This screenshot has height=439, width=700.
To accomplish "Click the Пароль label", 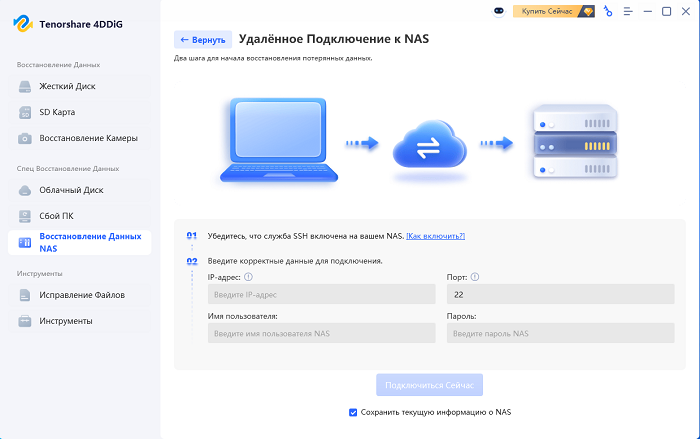I will tap(461, 316).
